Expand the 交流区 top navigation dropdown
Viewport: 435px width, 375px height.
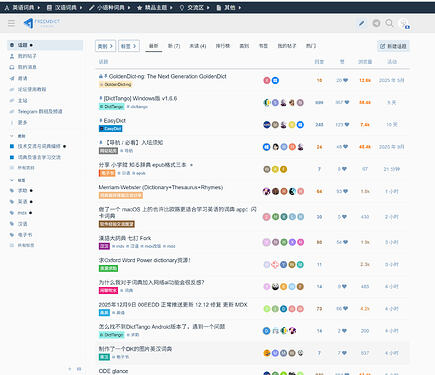pos(195,8)
